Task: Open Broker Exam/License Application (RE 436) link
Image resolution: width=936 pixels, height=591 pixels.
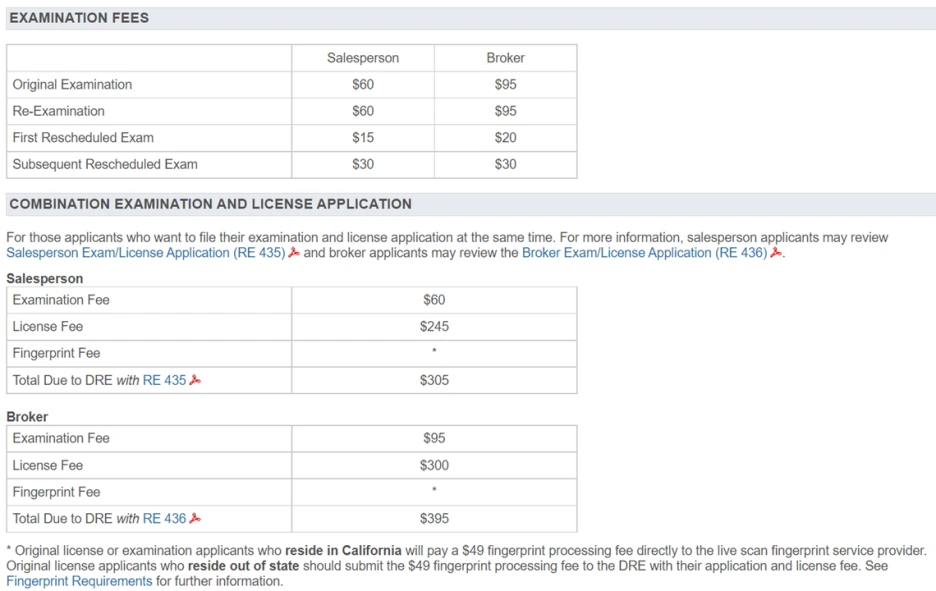Action: 644,253
